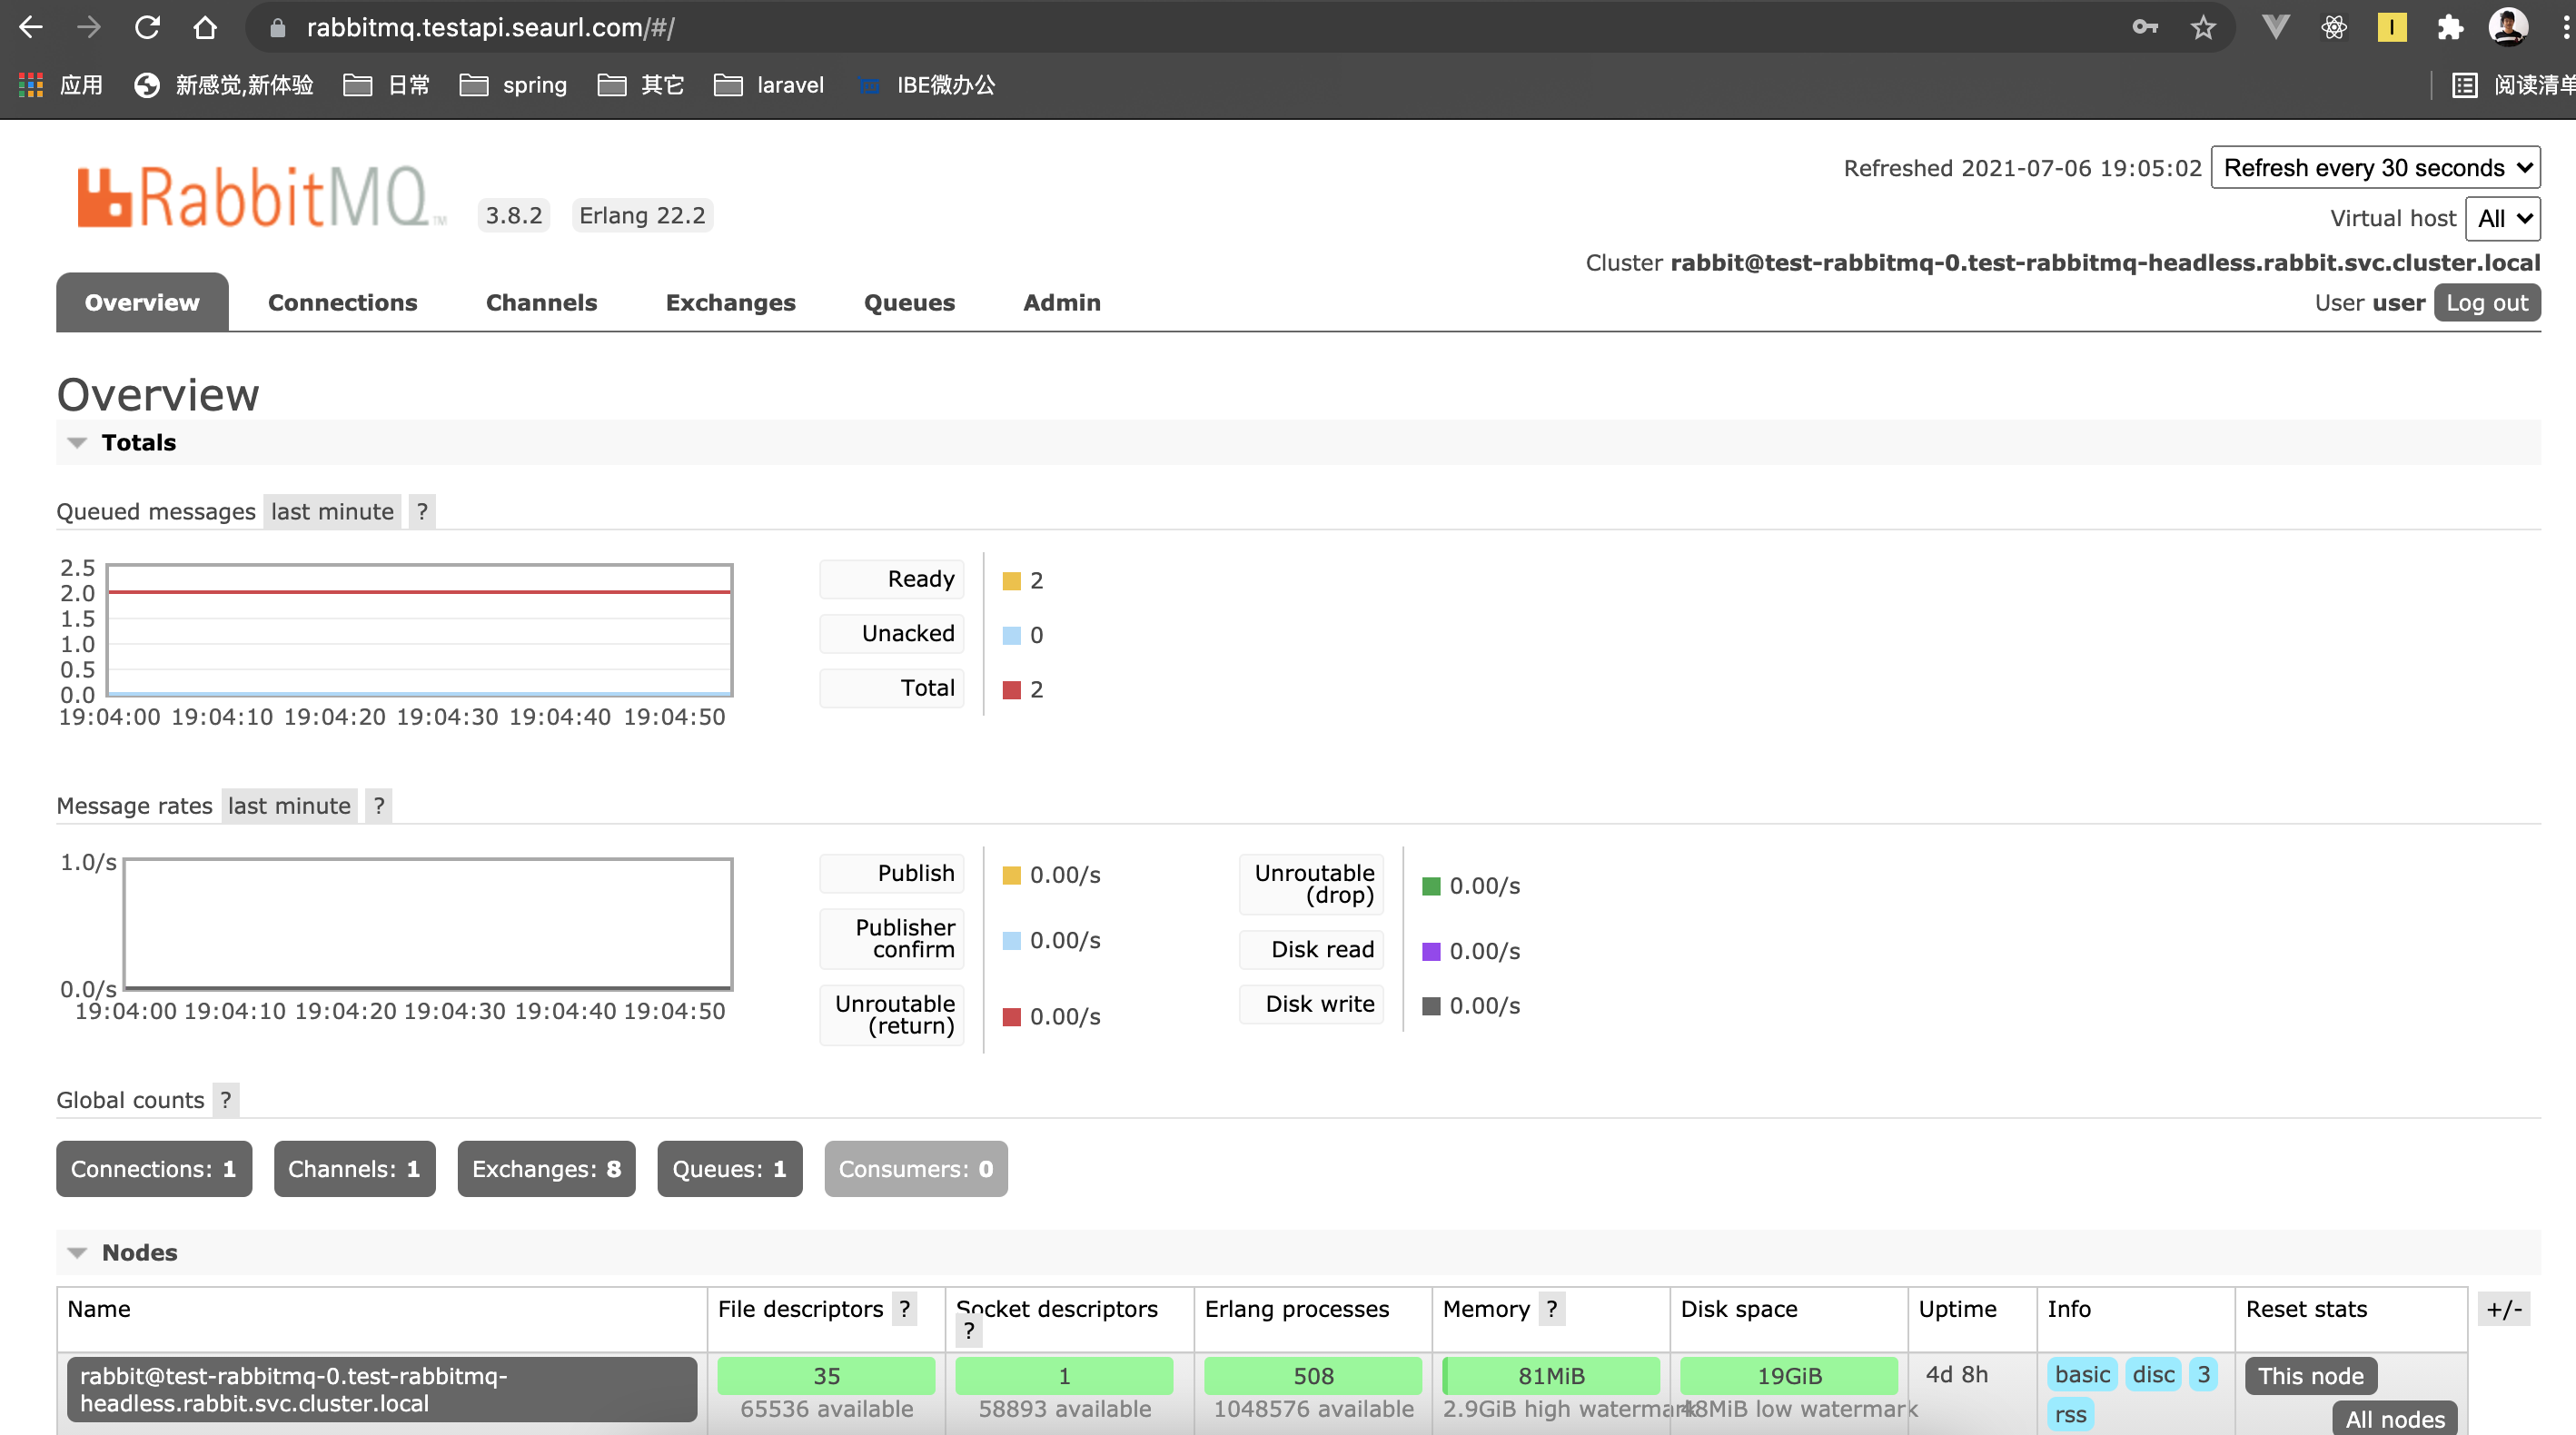Click the This node reset stats button
The height and width of the screenshot is (1435, 2576).
point(2310,1375)
